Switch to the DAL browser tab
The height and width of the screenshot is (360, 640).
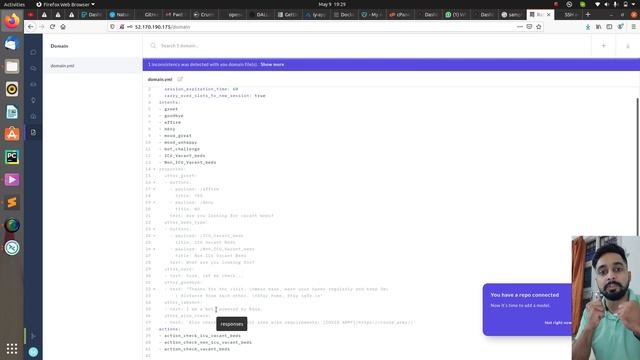coord(260,14)
